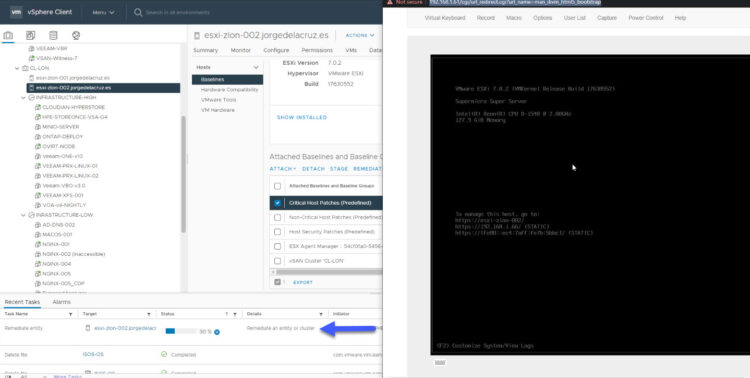The image size is (750, 378).
Task: Click the host icon beside esxi-zlon-002 title
Action: [x=197, y=35]
